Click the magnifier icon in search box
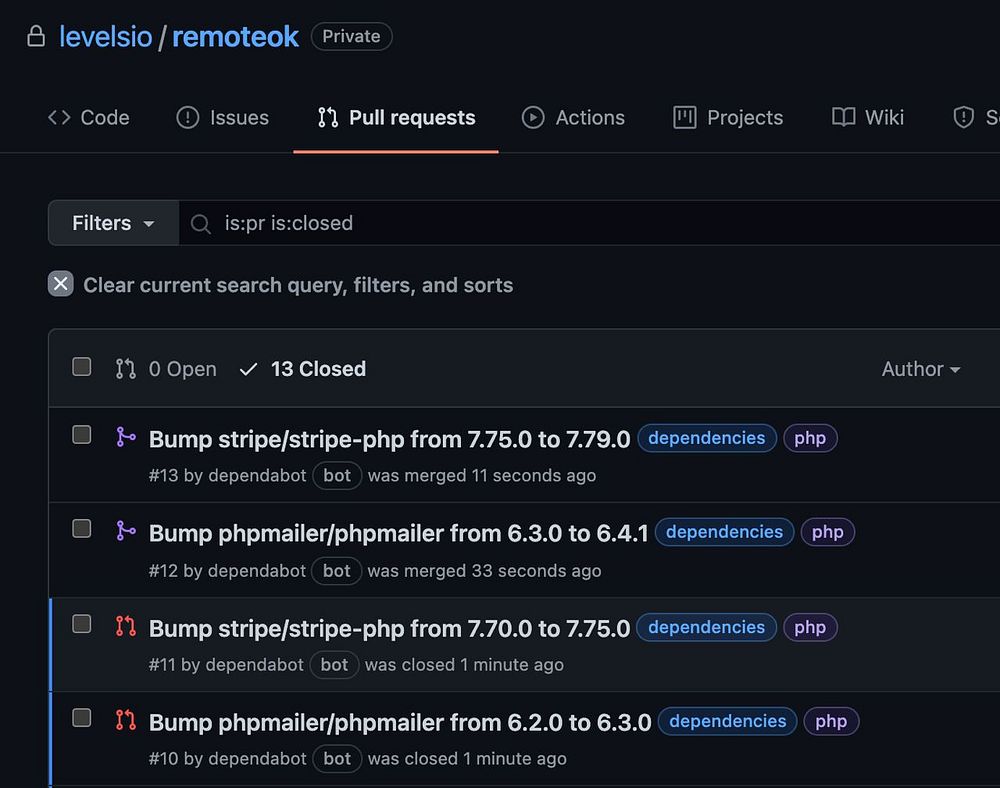This screenshot has width=1000, height=788. (201, 224)
